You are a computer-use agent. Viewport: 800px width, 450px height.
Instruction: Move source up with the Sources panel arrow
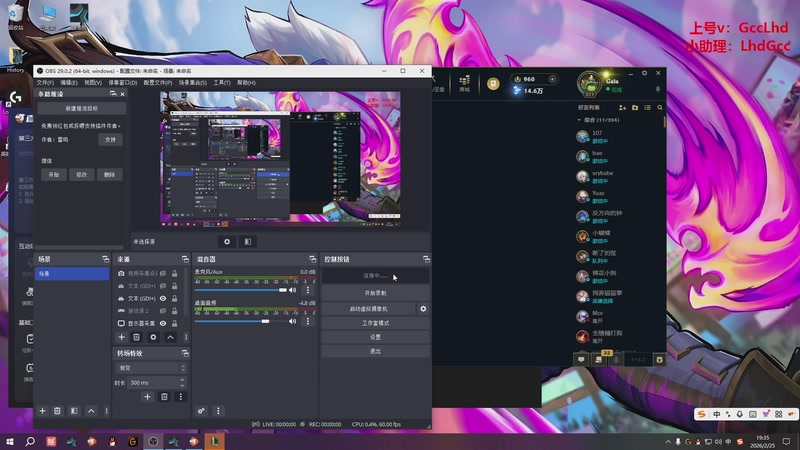coord(170,337)
